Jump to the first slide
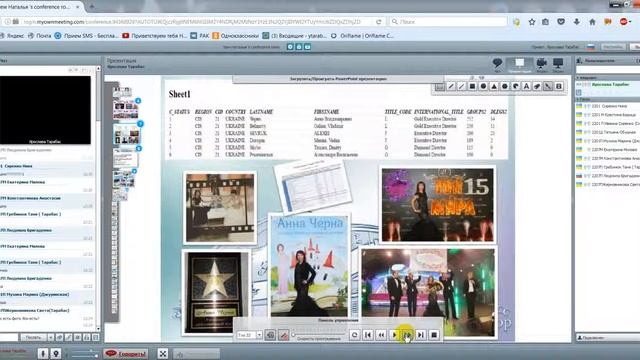 click(368, 335)
